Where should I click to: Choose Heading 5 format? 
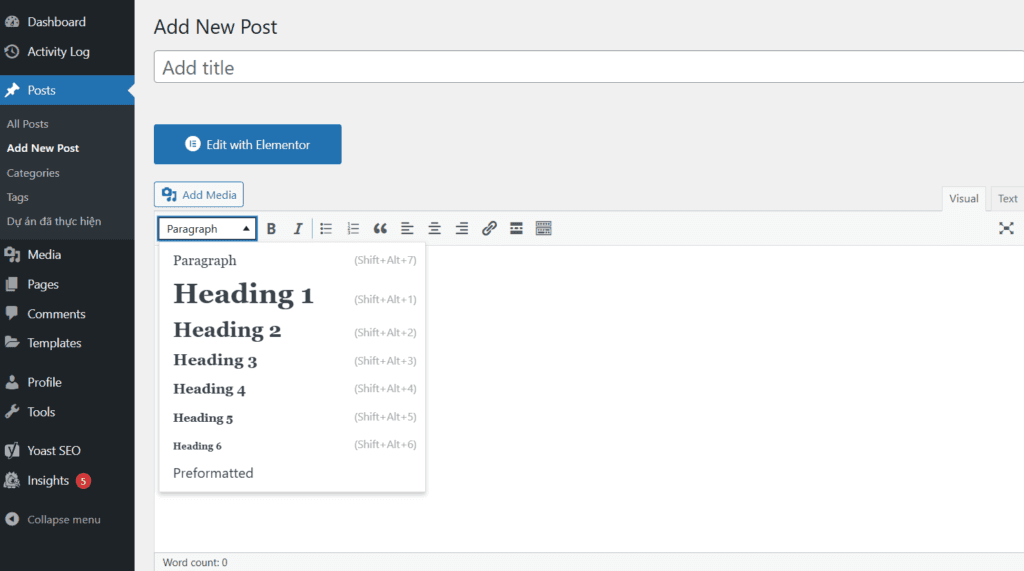point(292,417)
